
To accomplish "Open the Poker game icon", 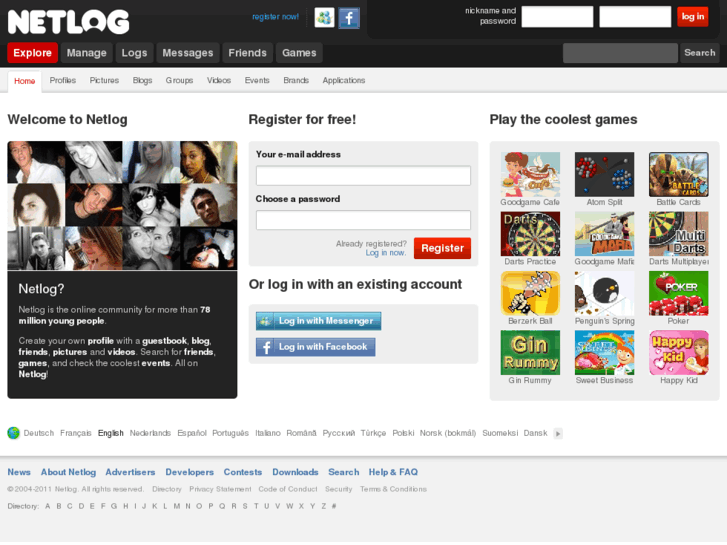I will pos(678,293).
